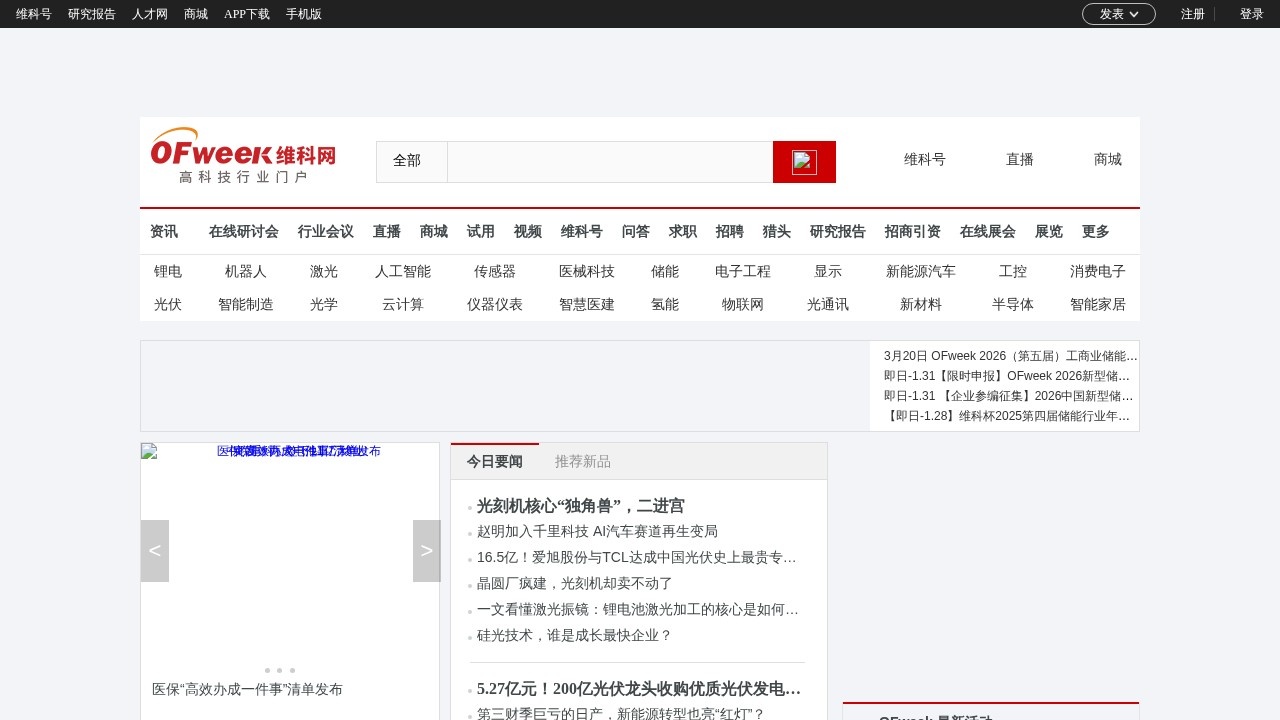Image resolution: width=1280 pixels, height=720 pixels.
Task: Click the 登录 login link
Action: [x=1252, y=14]
